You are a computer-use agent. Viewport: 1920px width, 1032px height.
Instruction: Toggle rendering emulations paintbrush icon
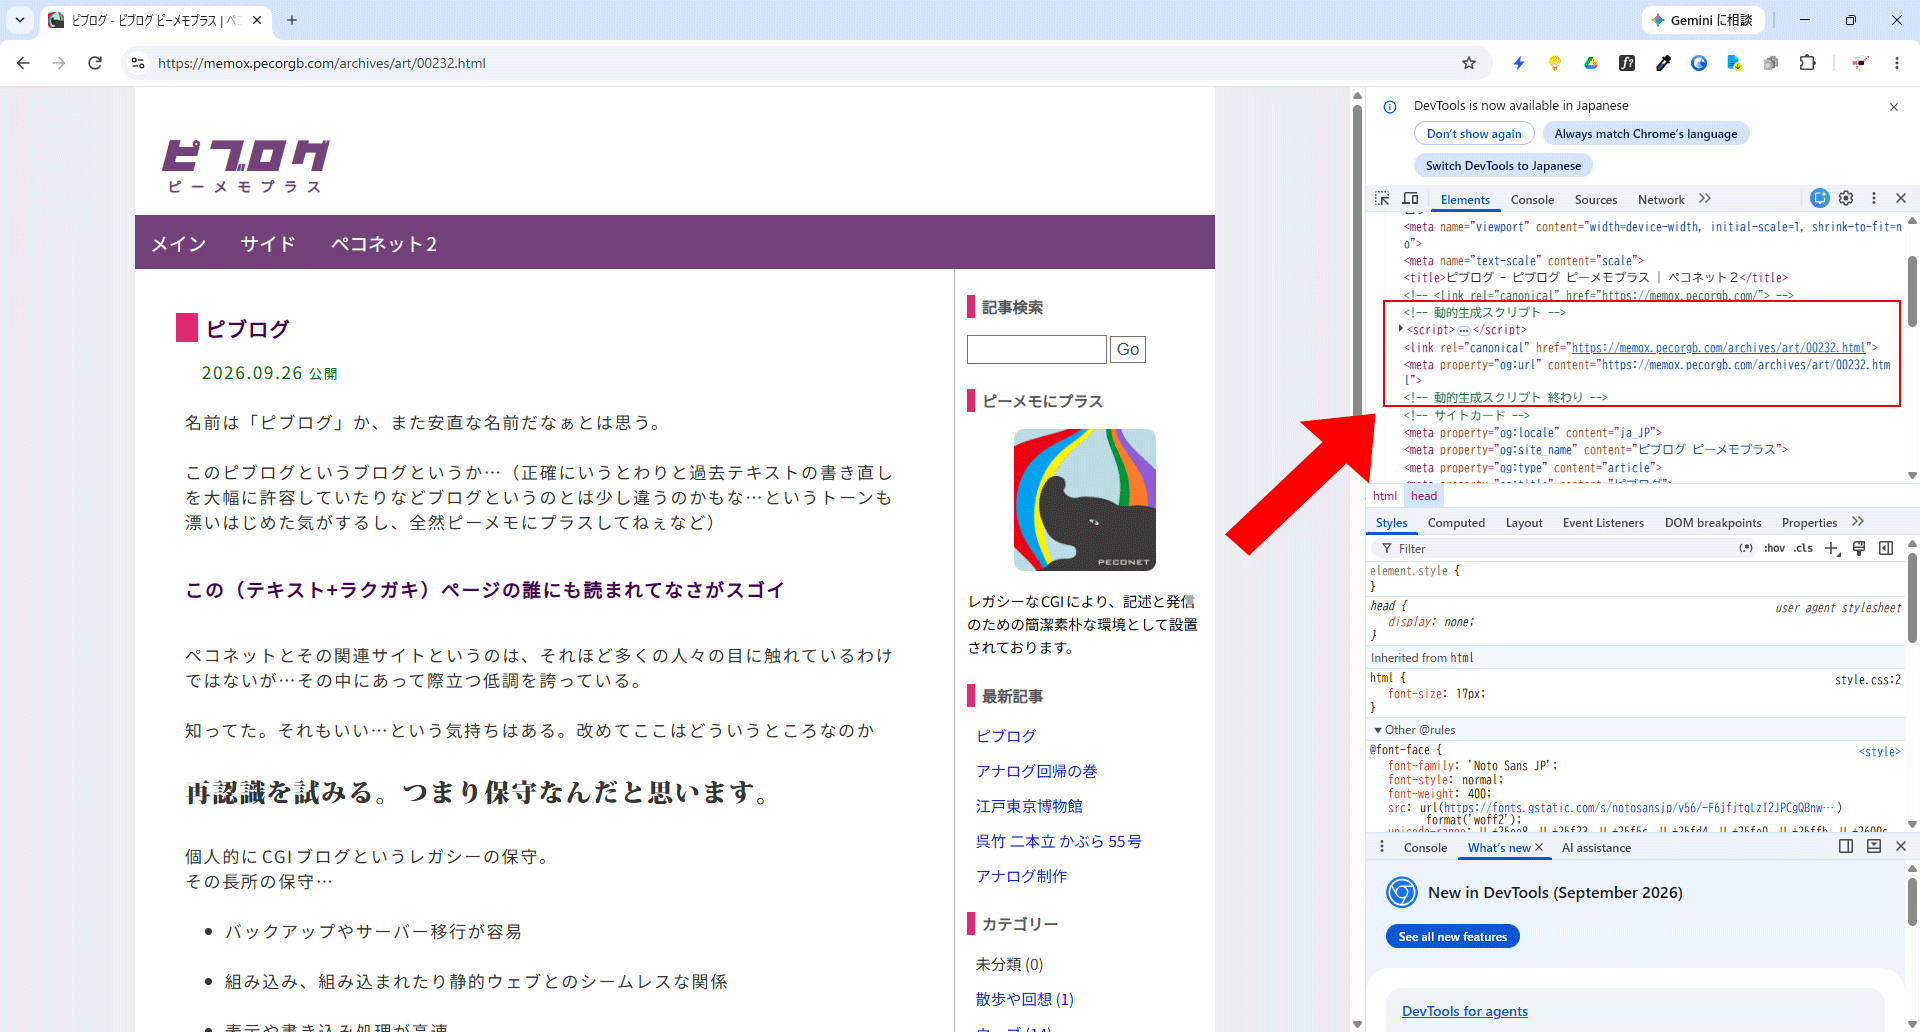point(1859,548)
